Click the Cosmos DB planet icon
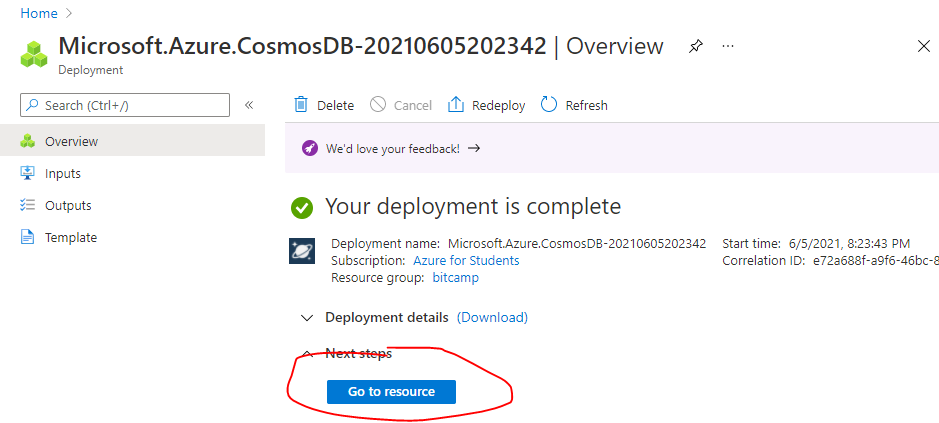This screenshot has width=939, height=423. 302,252
